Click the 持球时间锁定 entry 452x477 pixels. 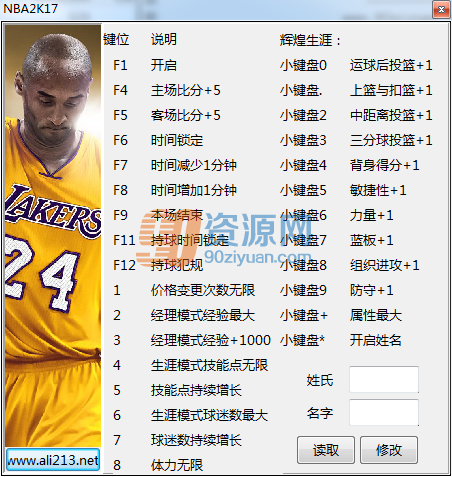tap(190, 240)
